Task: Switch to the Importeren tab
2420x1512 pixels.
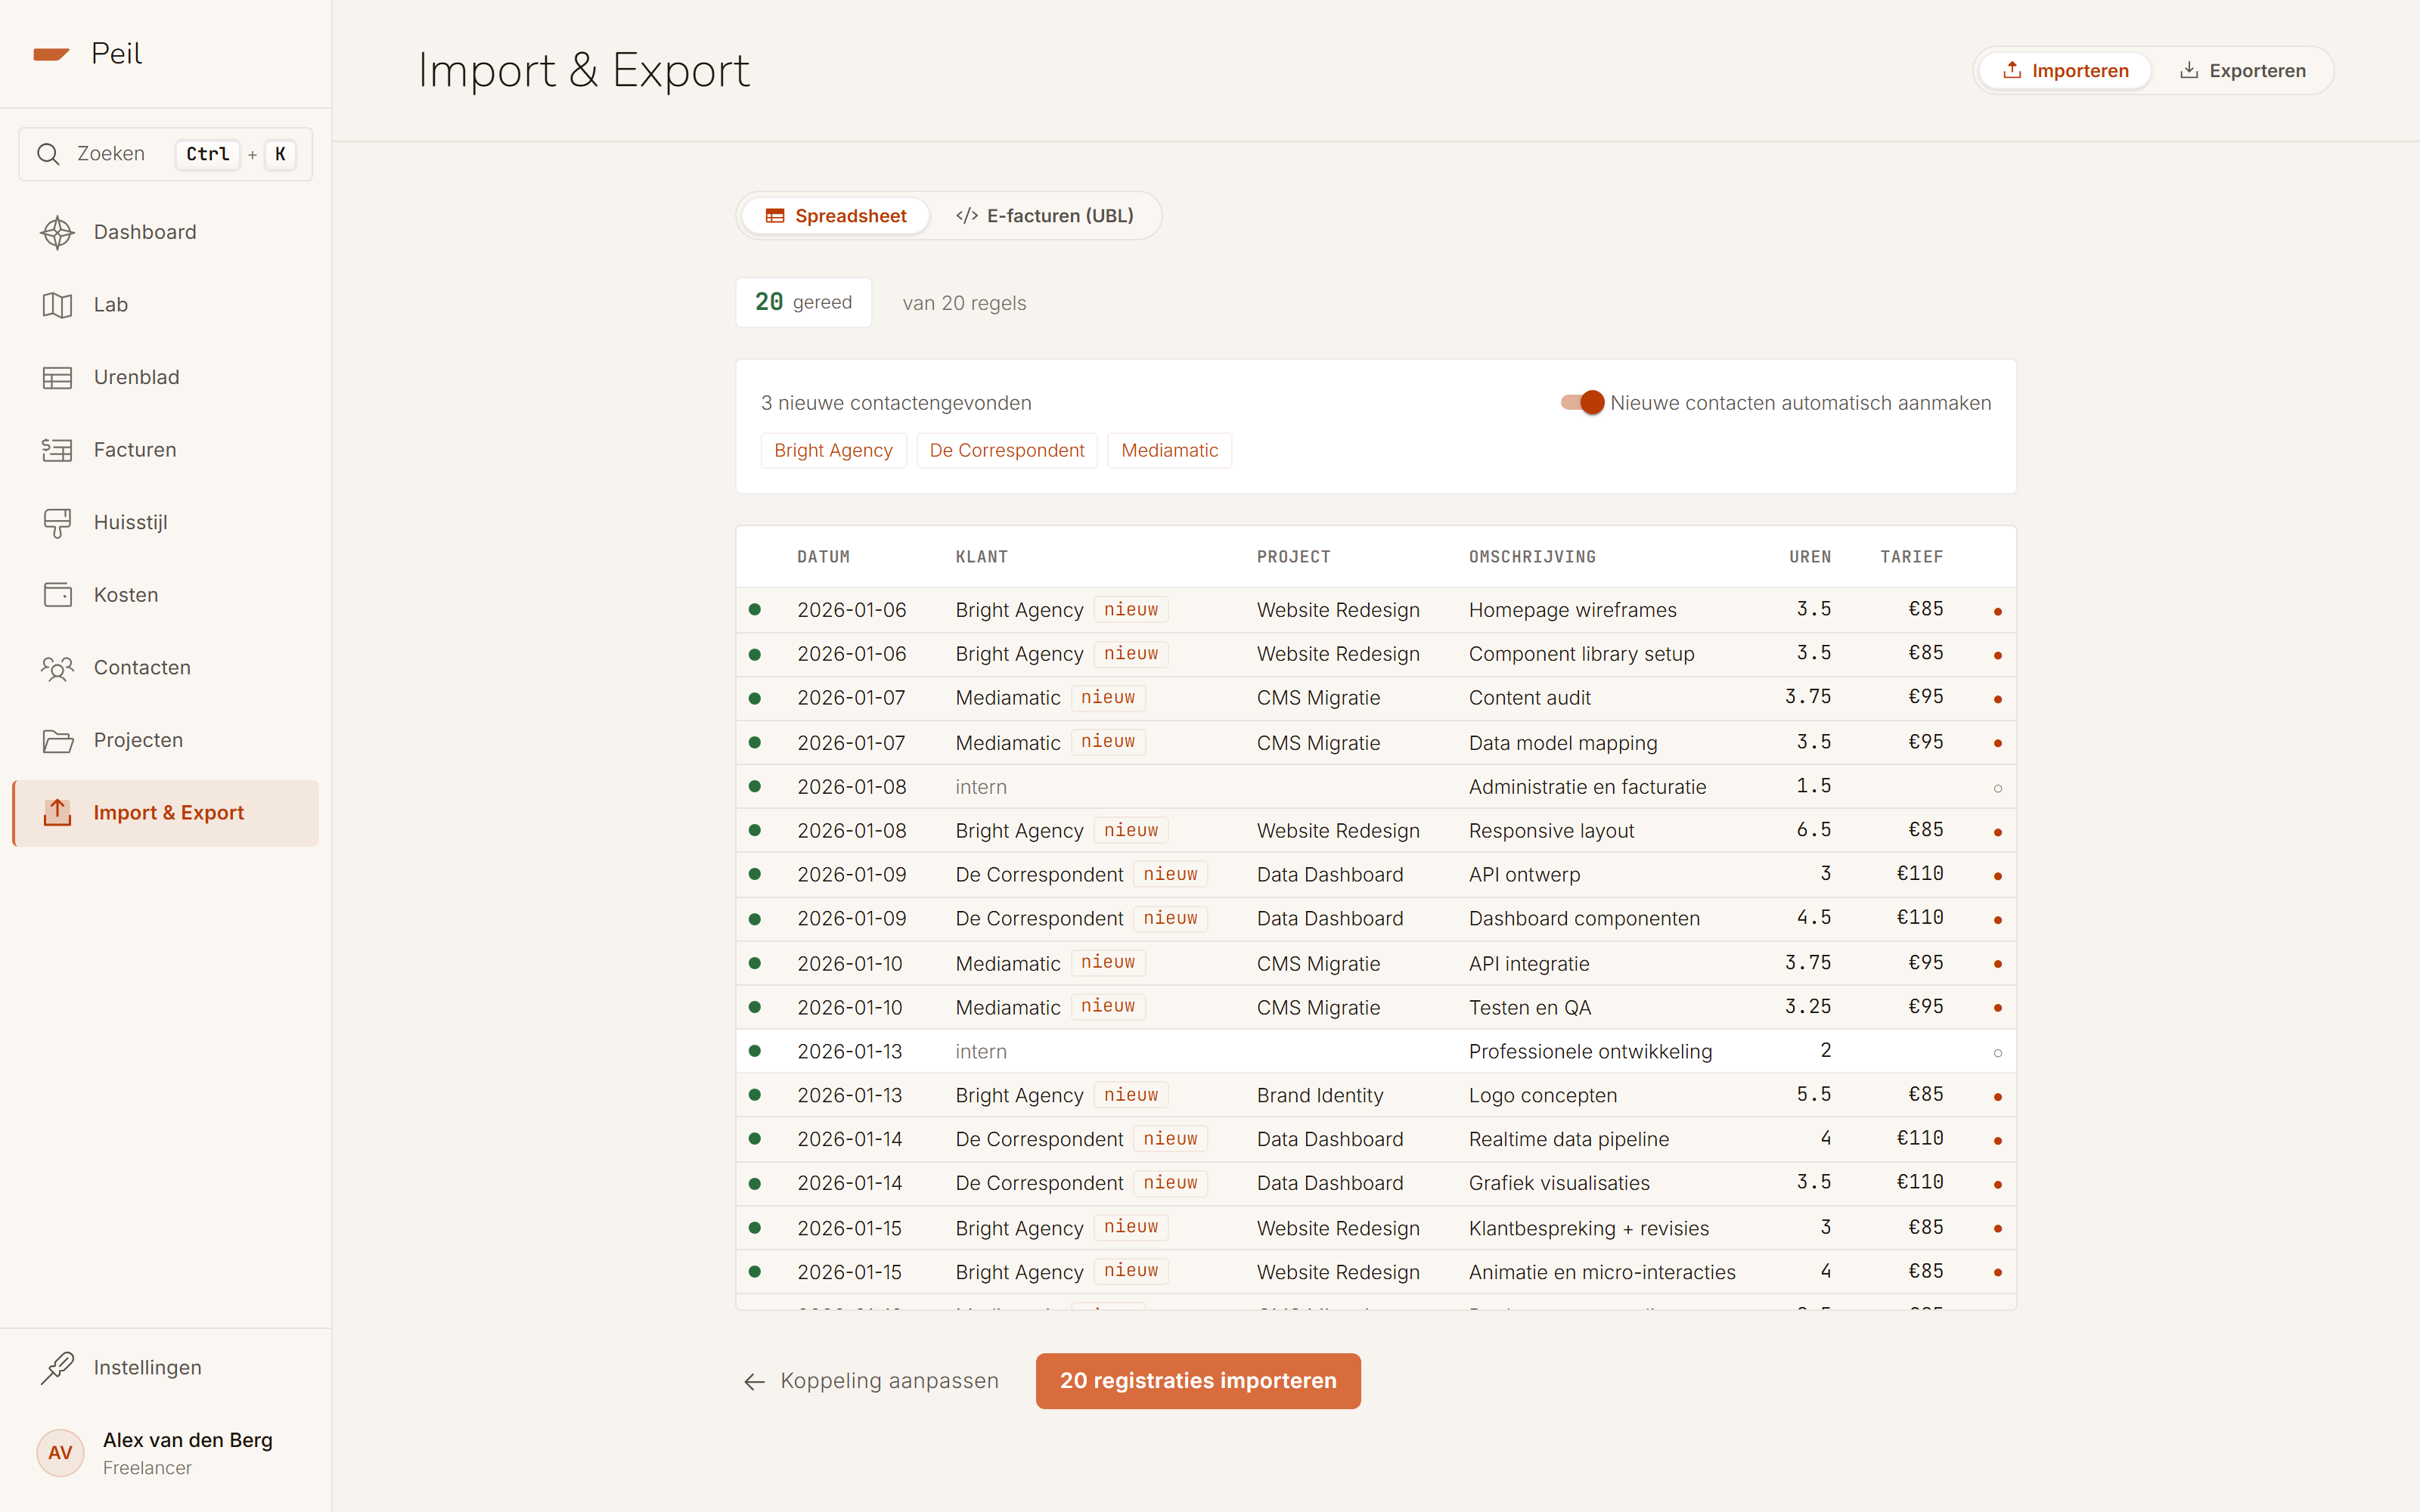Action: (2065, 71)
